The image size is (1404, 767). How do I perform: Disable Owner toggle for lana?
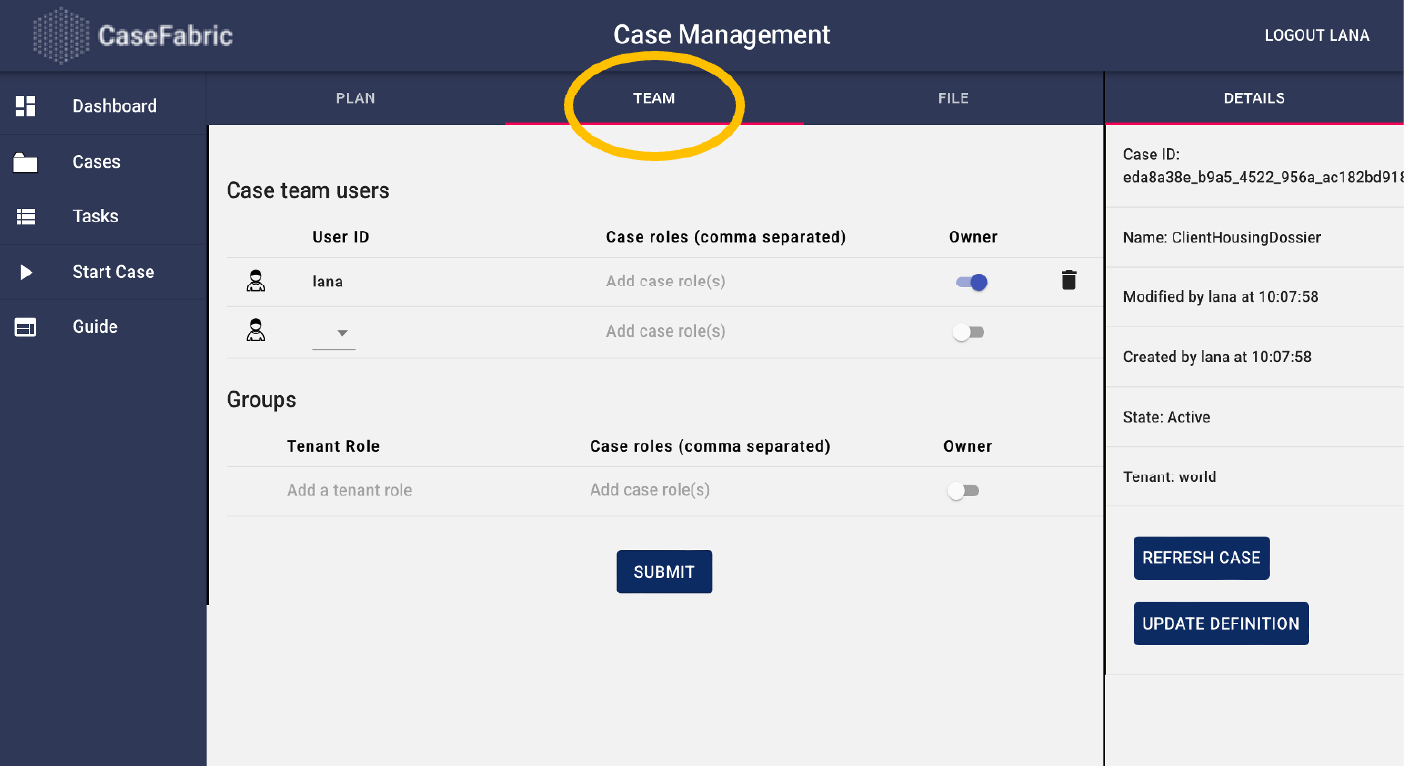click(x=971, y=282)
